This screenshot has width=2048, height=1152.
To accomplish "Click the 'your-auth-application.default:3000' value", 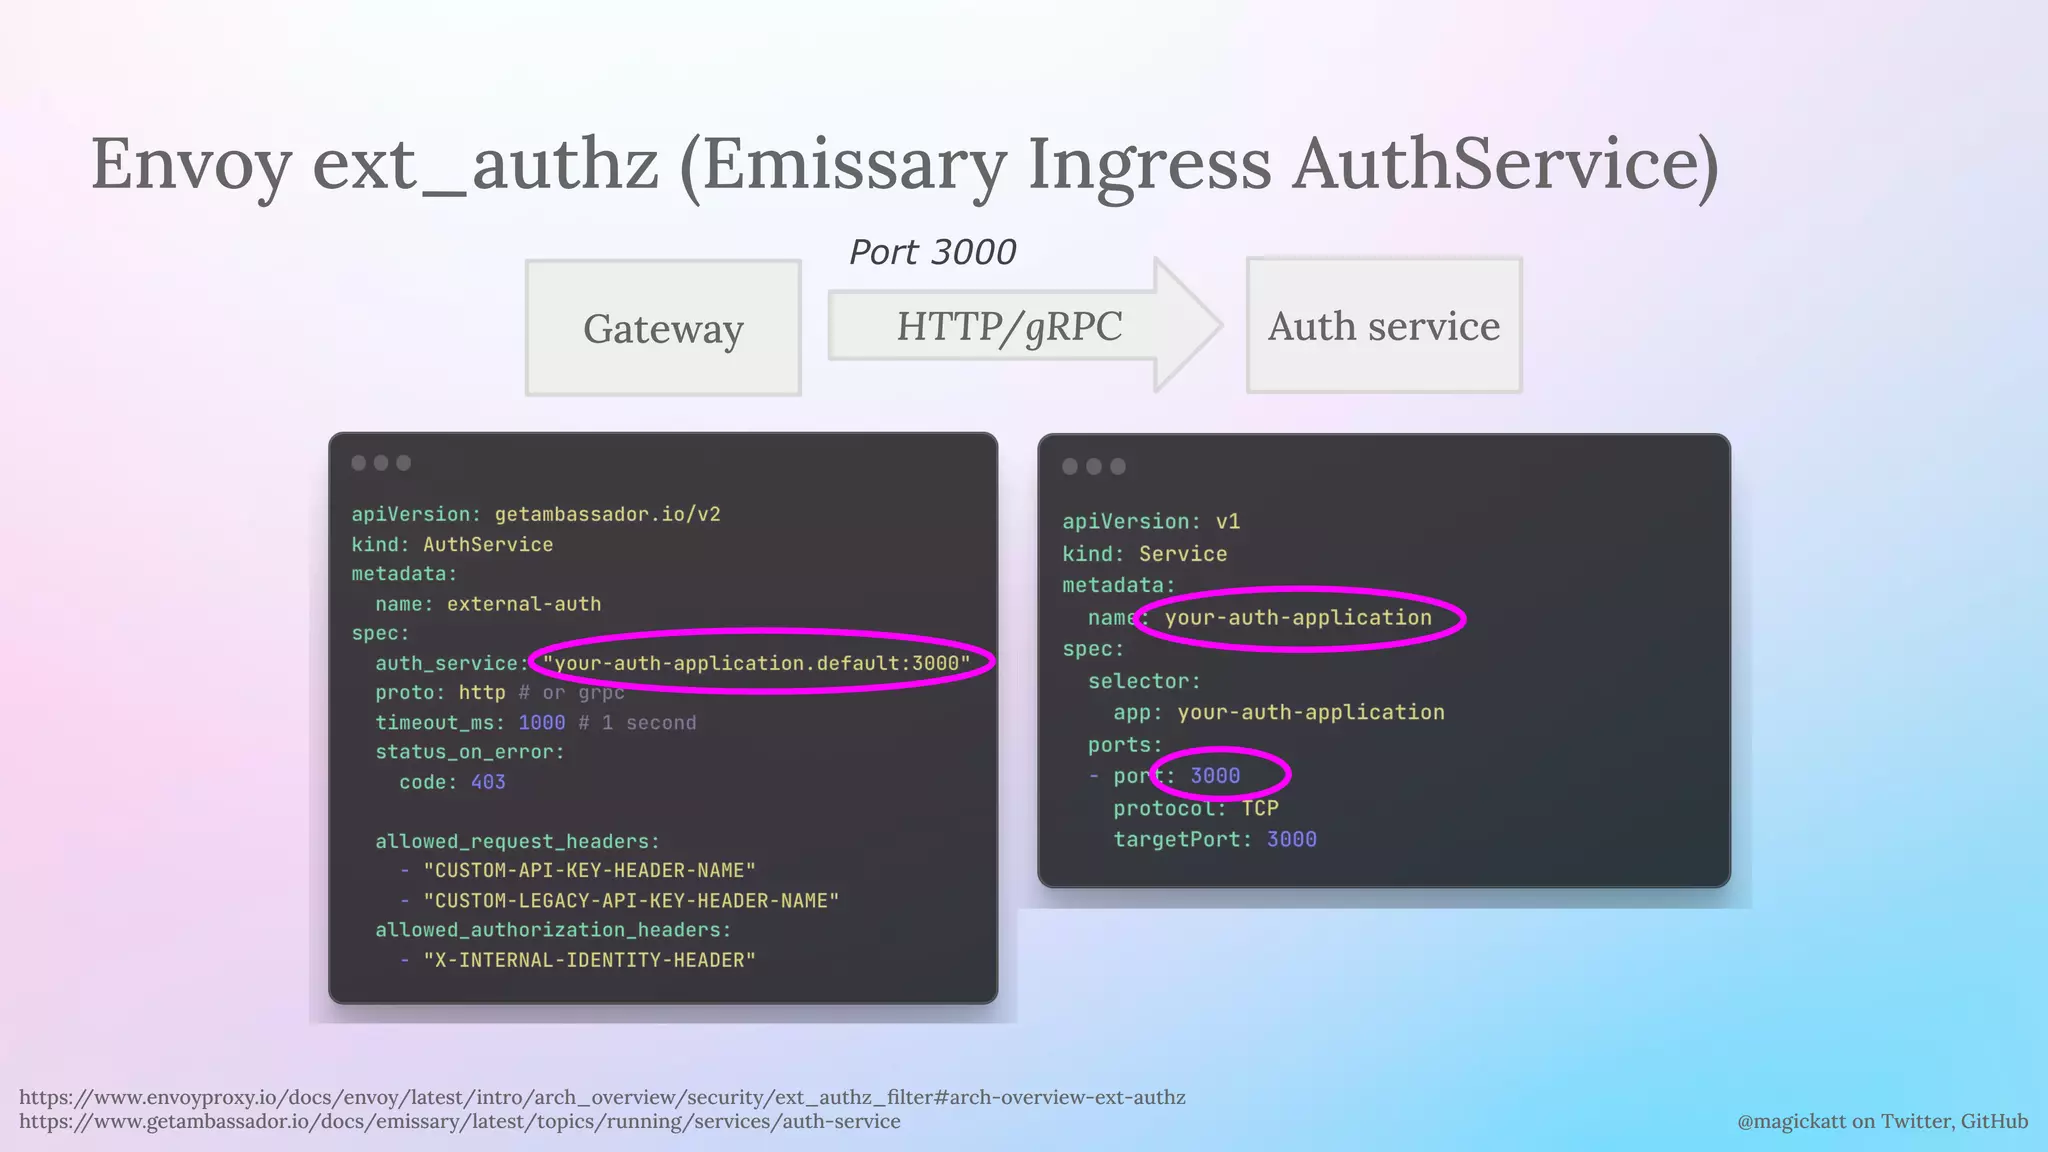I will (757, 663).
